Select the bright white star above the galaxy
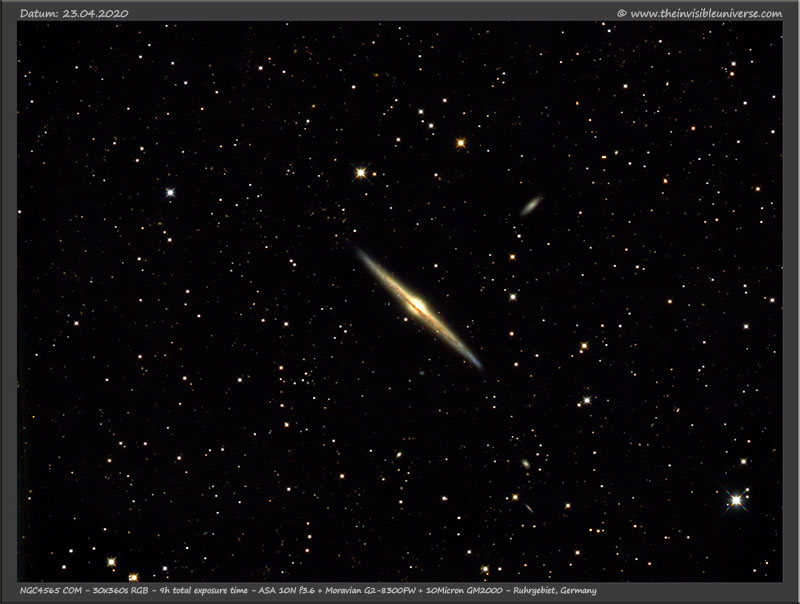800x604 pixels. pyautogui.click(x=361, y=172)
